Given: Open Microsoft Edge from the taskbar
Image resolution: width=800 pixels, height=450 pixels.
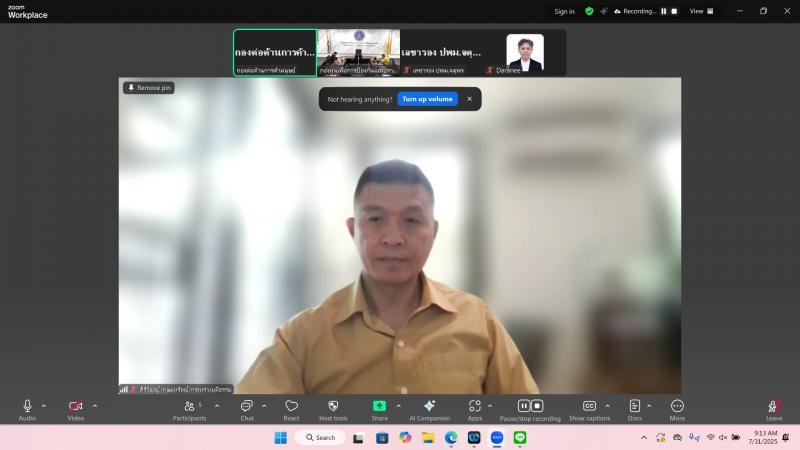Looking at the screenshot, I should point(451,438).
